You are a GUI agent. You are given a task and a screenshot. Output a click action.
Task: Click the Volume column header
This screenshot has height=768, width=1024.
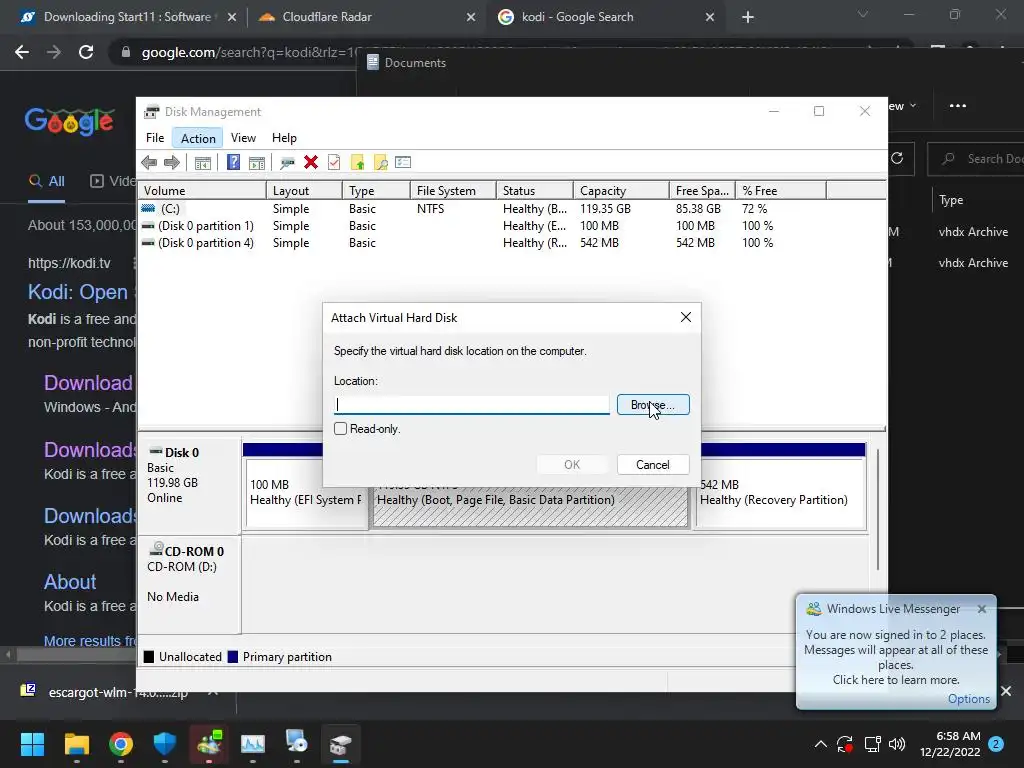tap(202, 191)
